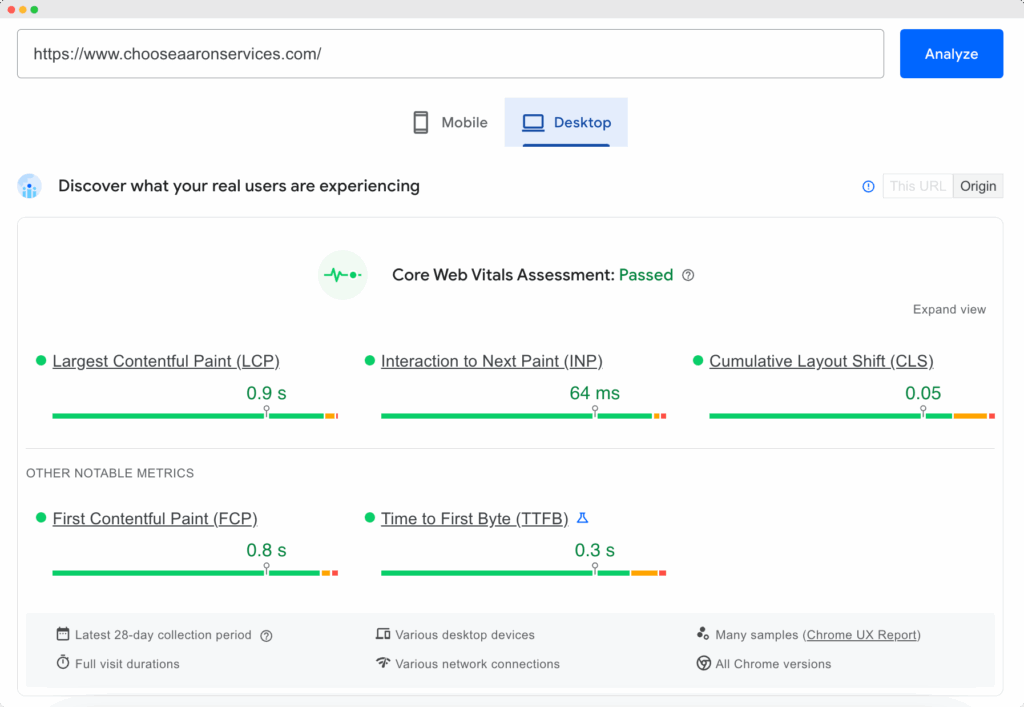Click the network connections signal icon
Screen dimensions: 1024x707
(x=384, y=664)
